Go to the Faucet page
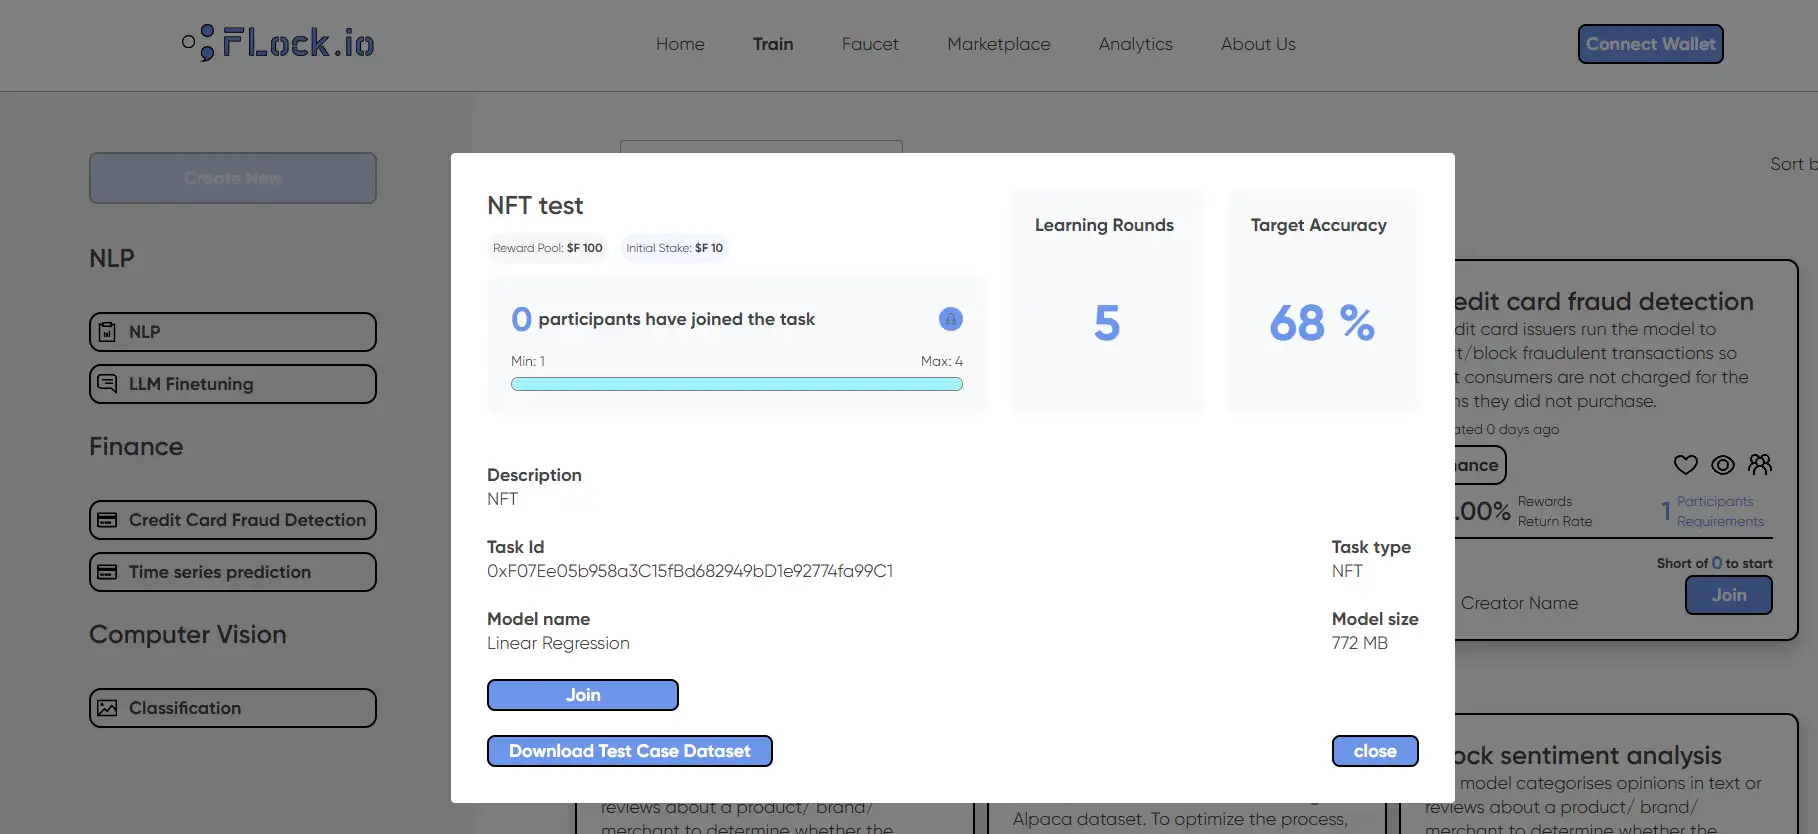This screenshot has height=834, width=1818. pos(869,44)
